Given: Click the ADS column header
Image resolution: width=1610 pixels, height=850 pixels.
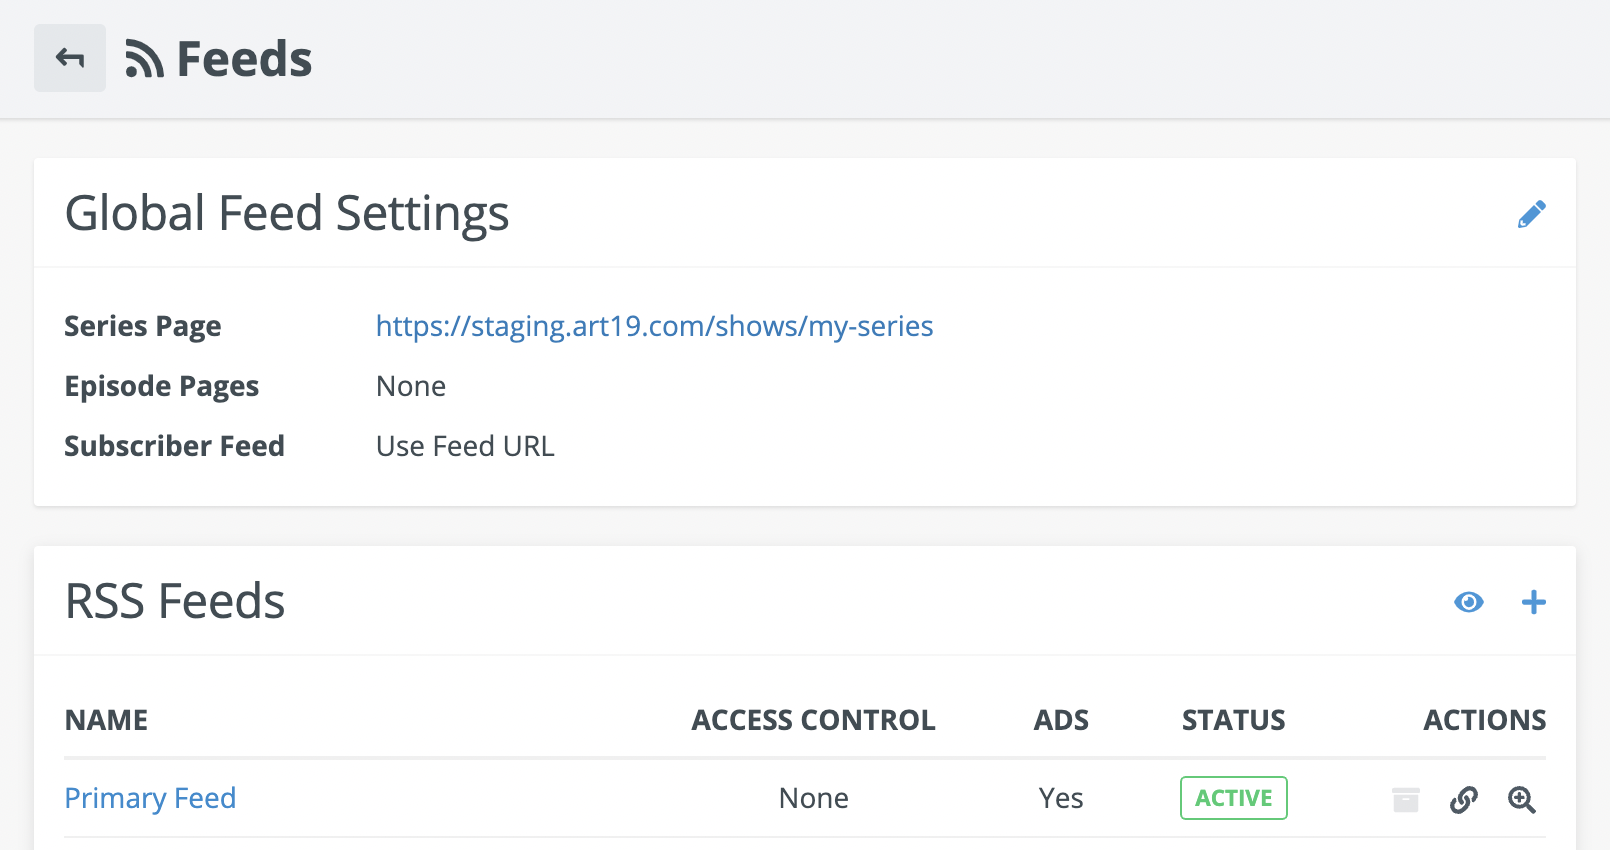Looking at the screenshot, I should (1061, 720).
